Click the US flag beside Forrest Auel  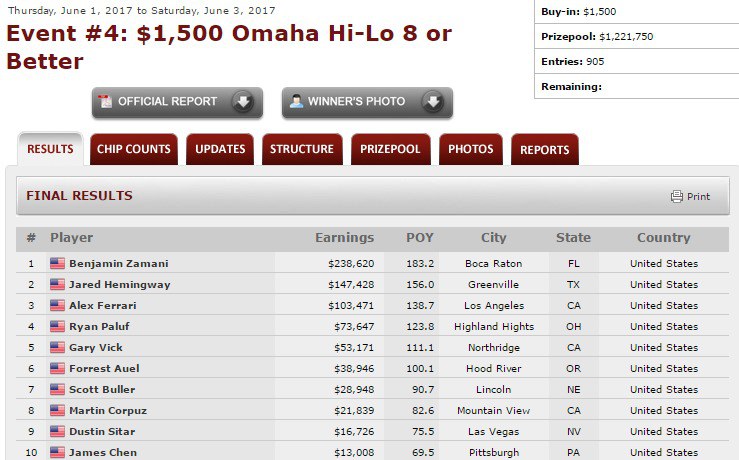[57, 369]
